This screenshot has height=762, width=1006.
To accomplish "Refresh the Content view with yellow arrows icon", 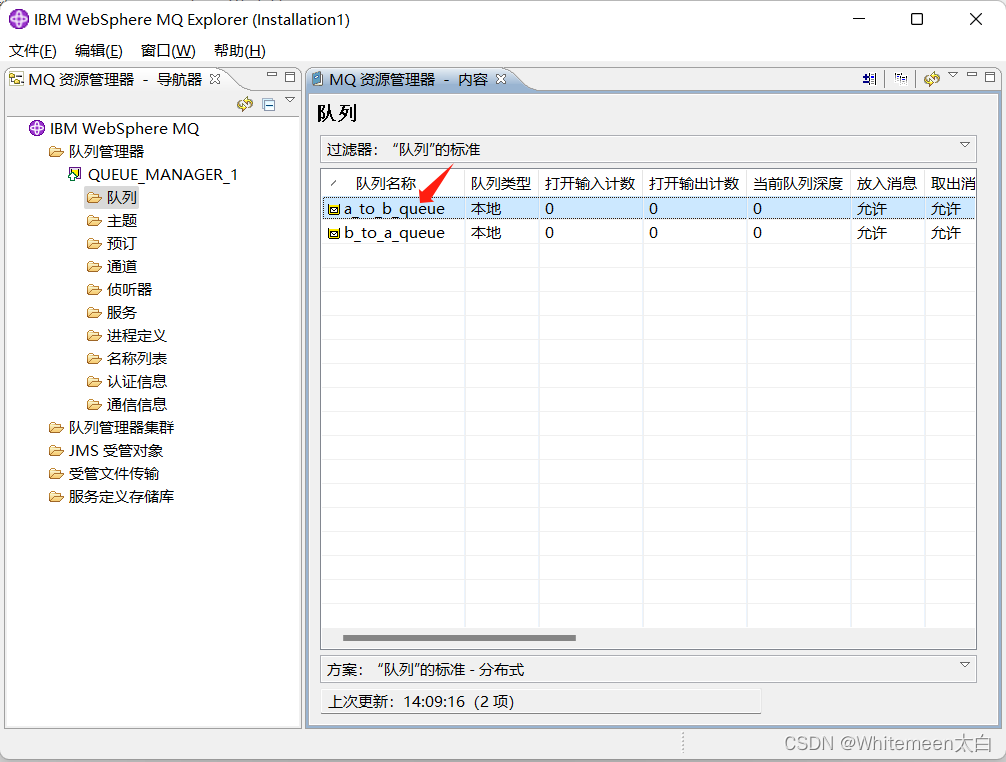I will 932,79.
